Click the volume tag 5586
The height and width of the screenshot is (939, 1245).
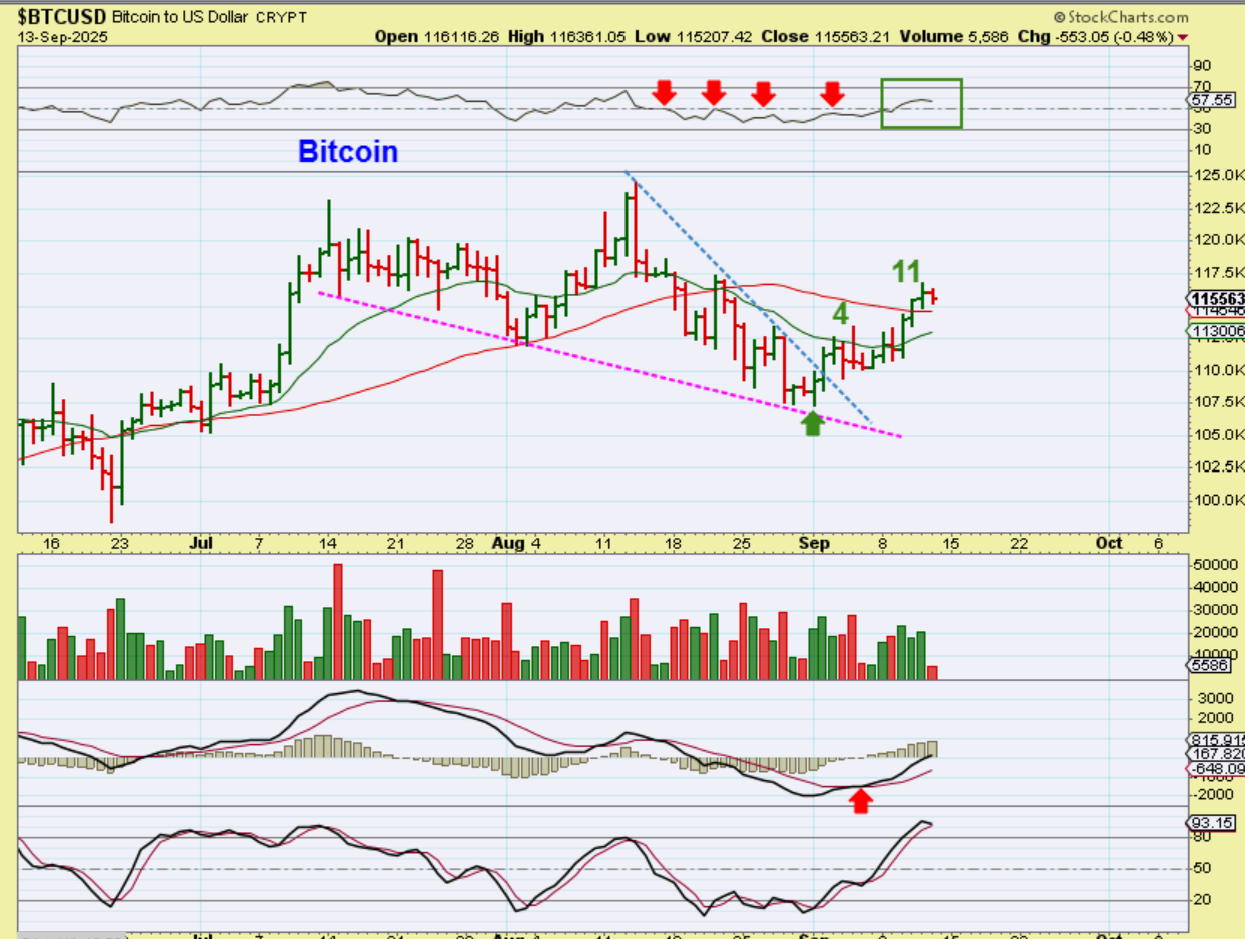pyautogui.click(x=1208, y=665)
